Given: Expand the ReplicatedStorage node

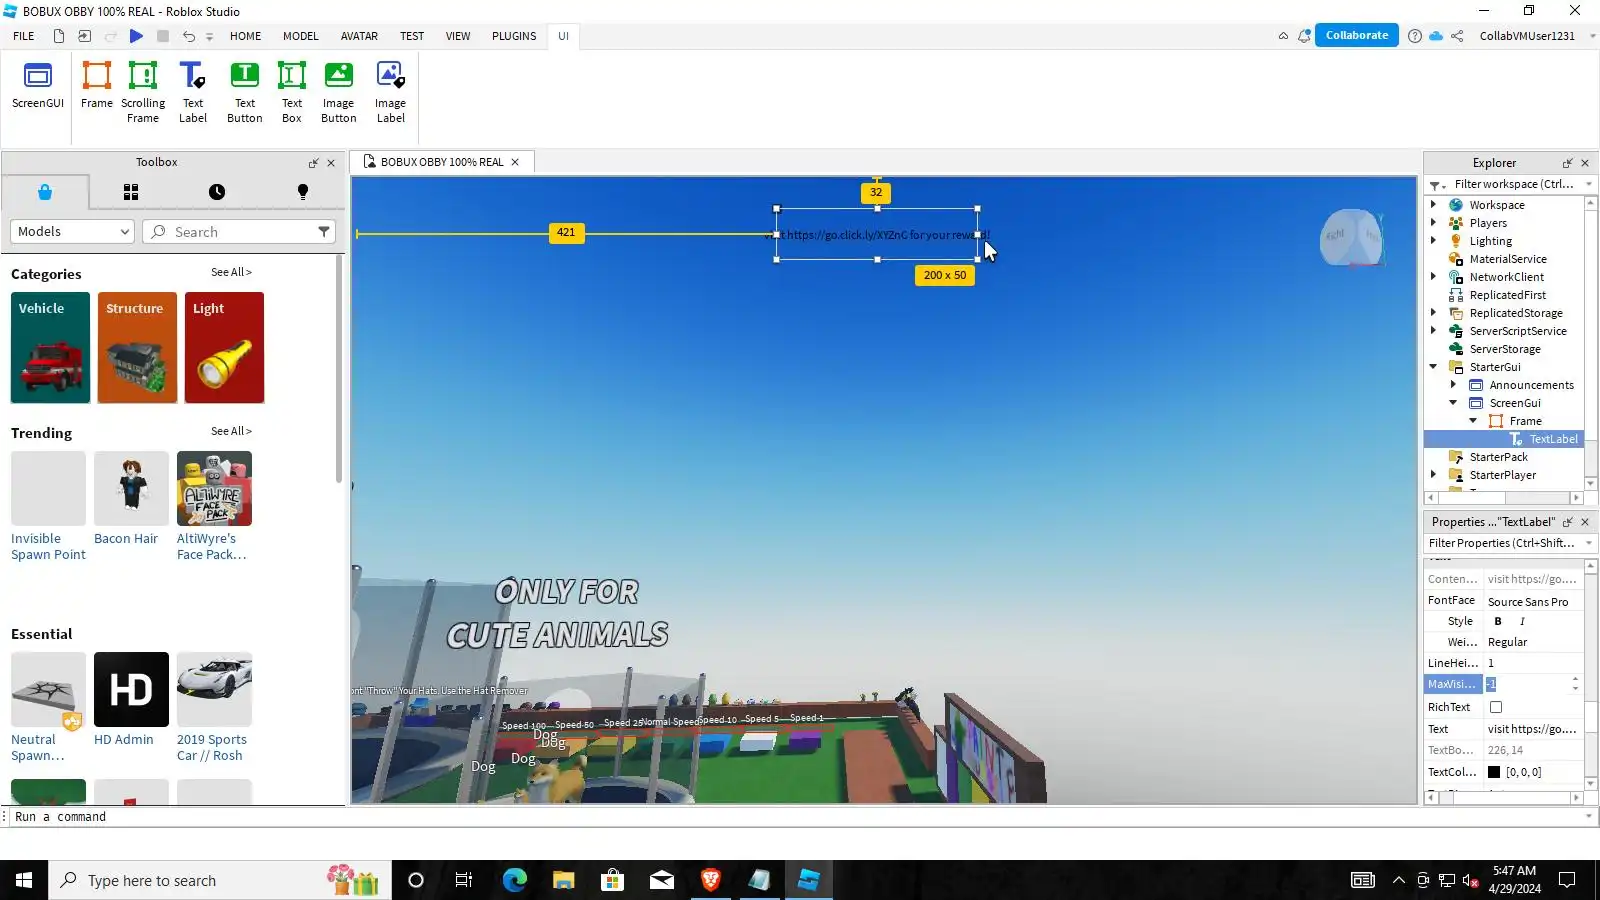Looking at the screenshot, I should [1433, 312].
